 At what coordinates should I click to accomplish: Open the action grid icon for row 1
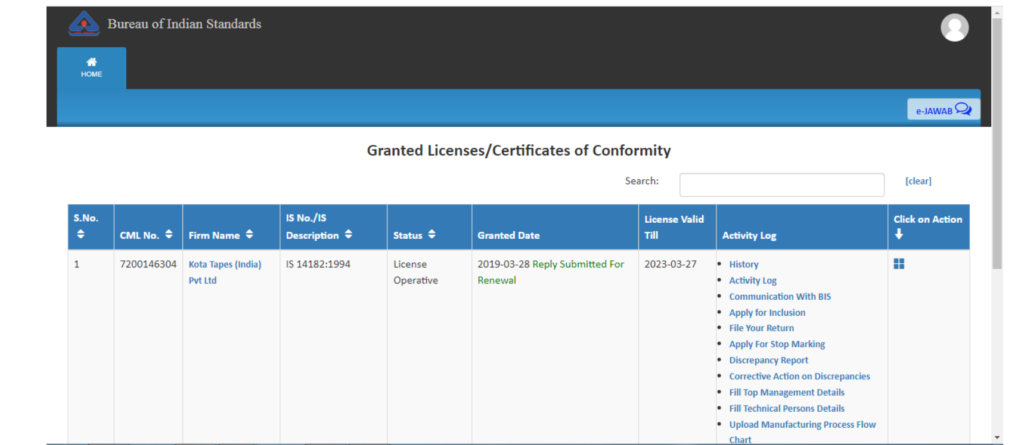[x=899, y=264]
